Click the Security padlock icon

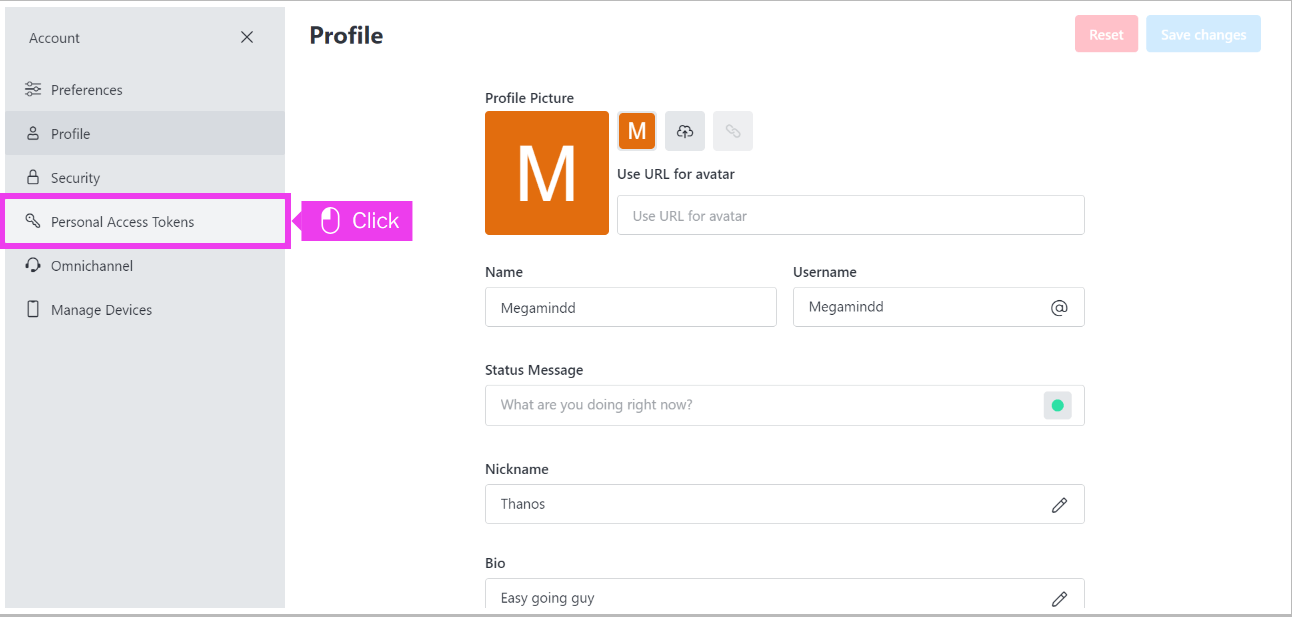pyautogui.click(x=33, y=177)
